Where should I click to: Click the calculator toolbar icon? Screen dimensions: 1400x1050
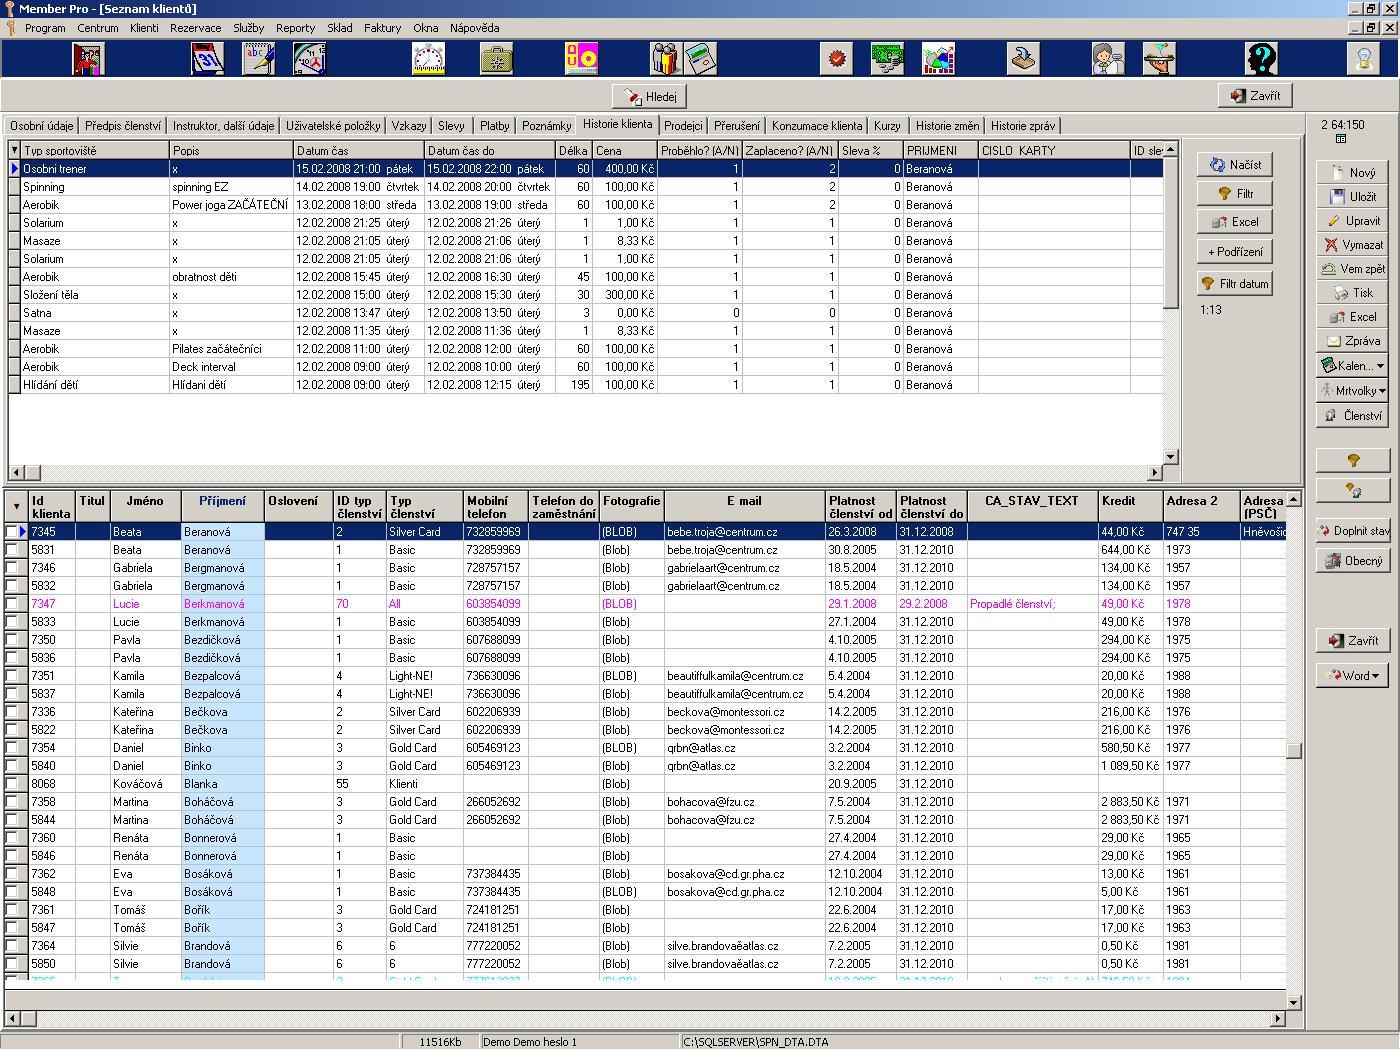click(701, 59)
